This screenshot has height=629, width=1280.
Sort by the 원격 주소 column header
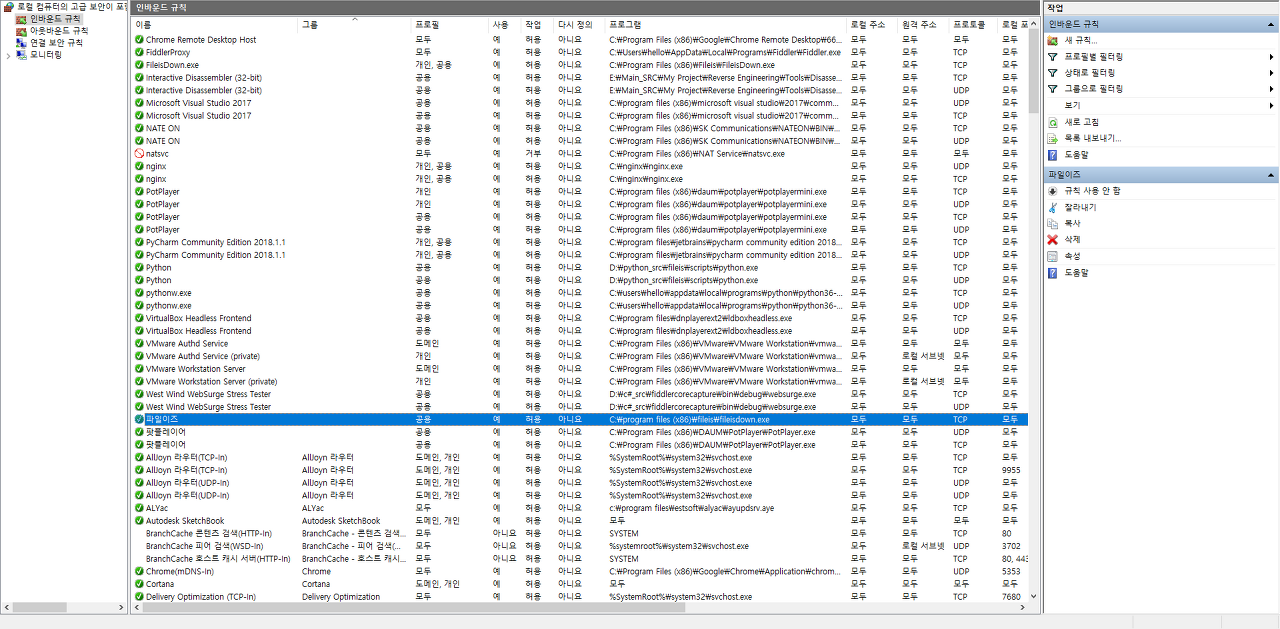(x=923, y=24)
